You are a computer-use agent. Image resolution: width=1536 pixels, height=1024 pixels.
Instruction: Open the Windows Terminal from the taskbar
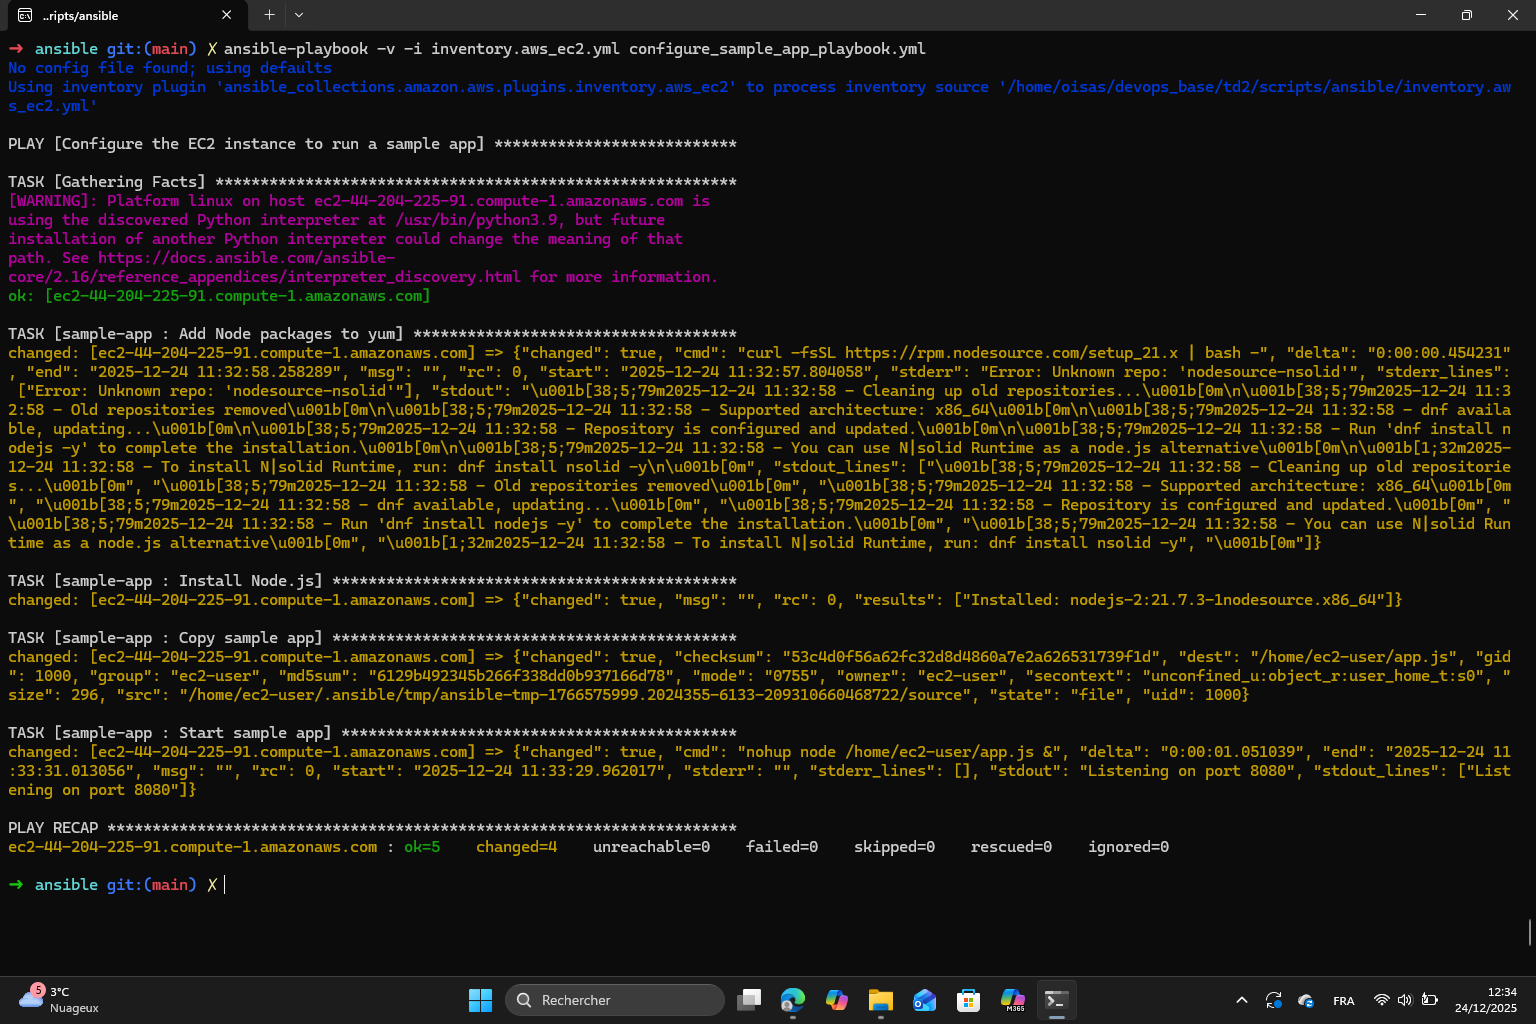pos(1056,999)
